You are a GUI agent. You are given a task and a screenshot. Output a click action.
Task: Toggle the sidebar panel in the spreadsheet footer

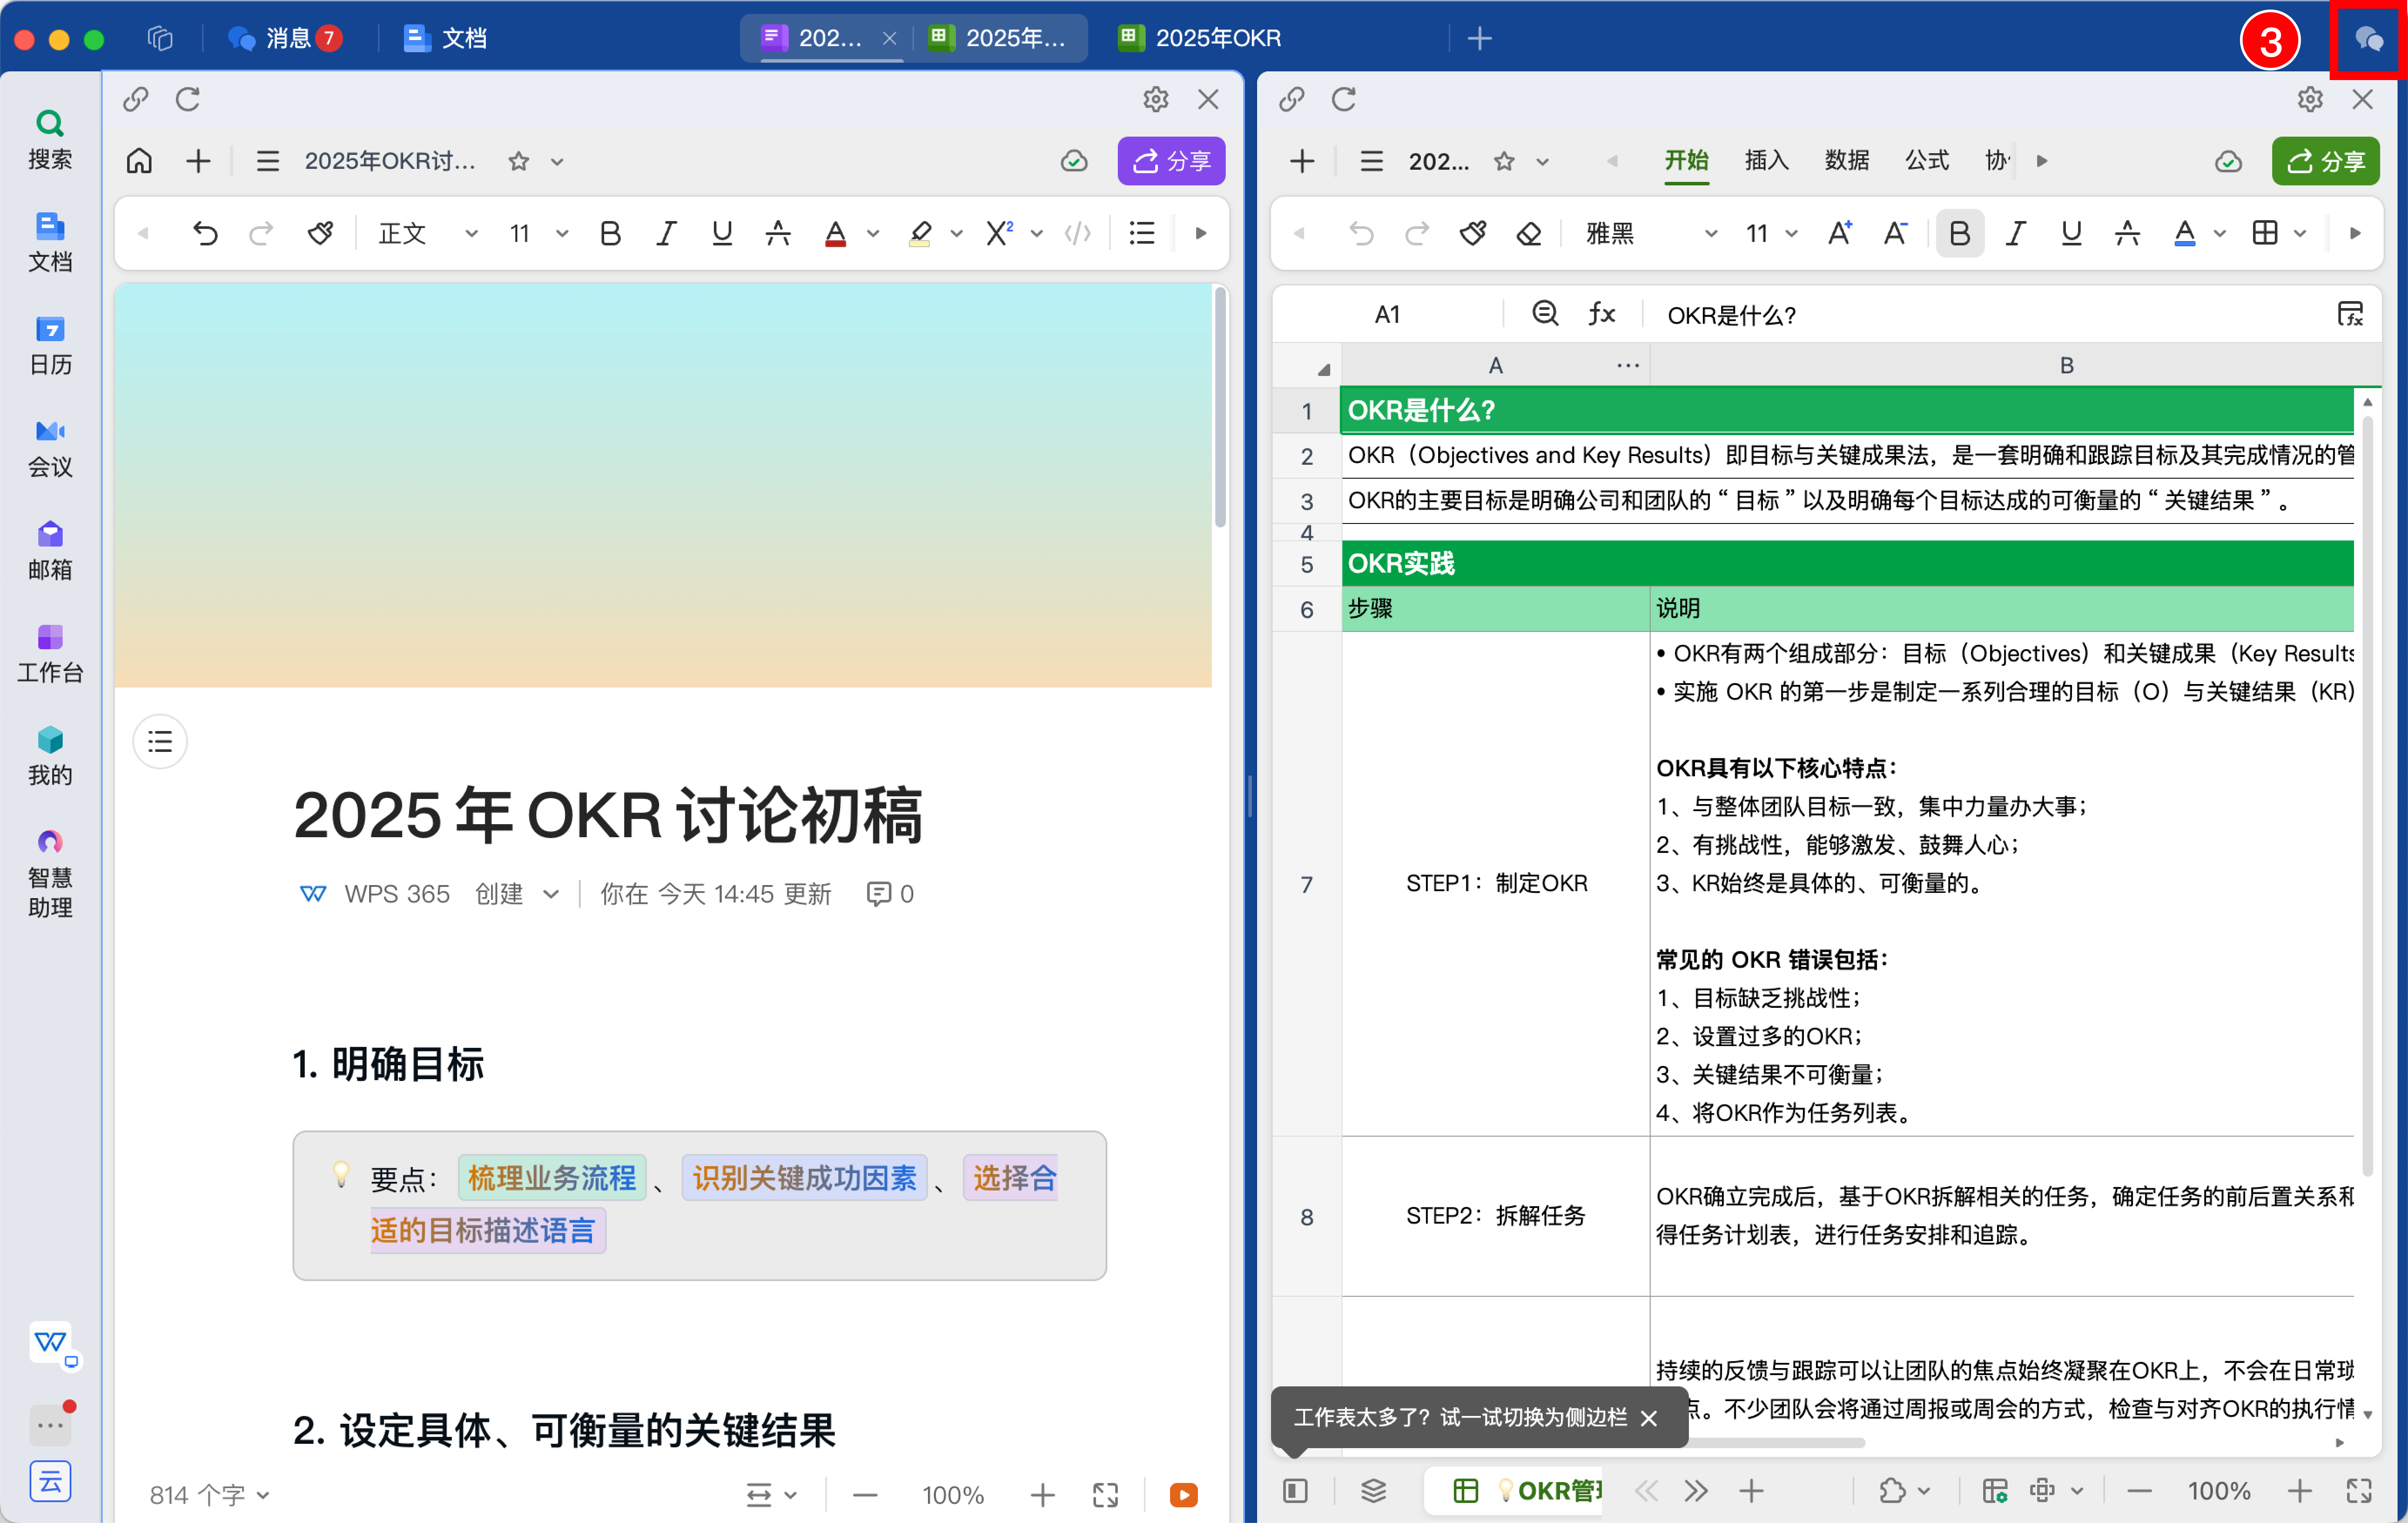coord(1295,1491)
